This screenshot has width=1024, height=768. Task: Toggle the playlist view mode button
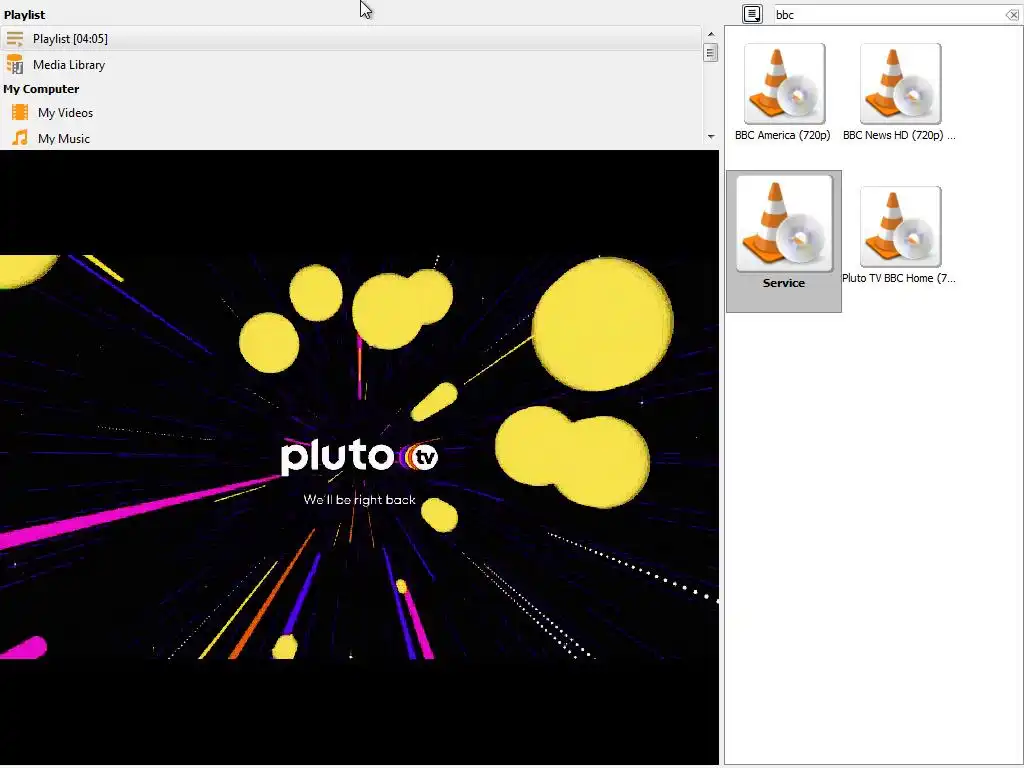pyautogui.click(x=752, y=14)
